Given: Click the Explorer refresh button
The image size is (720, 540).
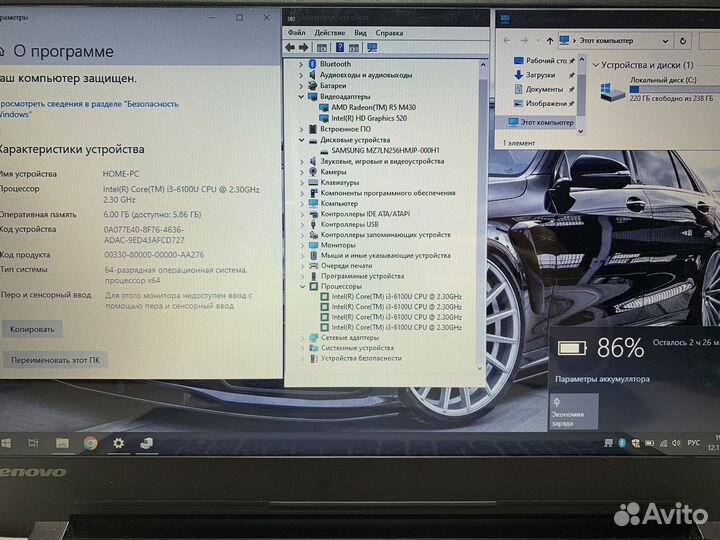Looking at the screenshot, I should pyautogui.click(x=683, y=41).
